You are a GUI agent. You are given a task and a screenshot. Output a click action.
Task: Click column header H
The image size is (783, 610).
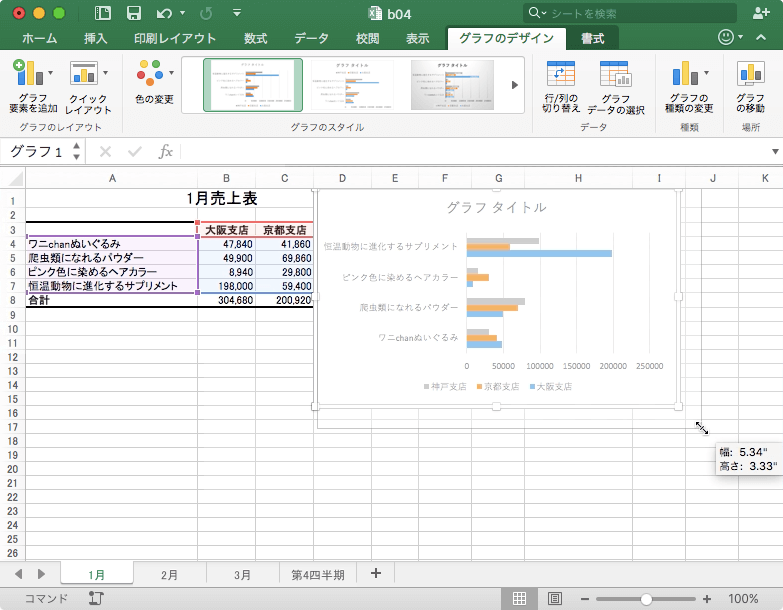[578, 178]
